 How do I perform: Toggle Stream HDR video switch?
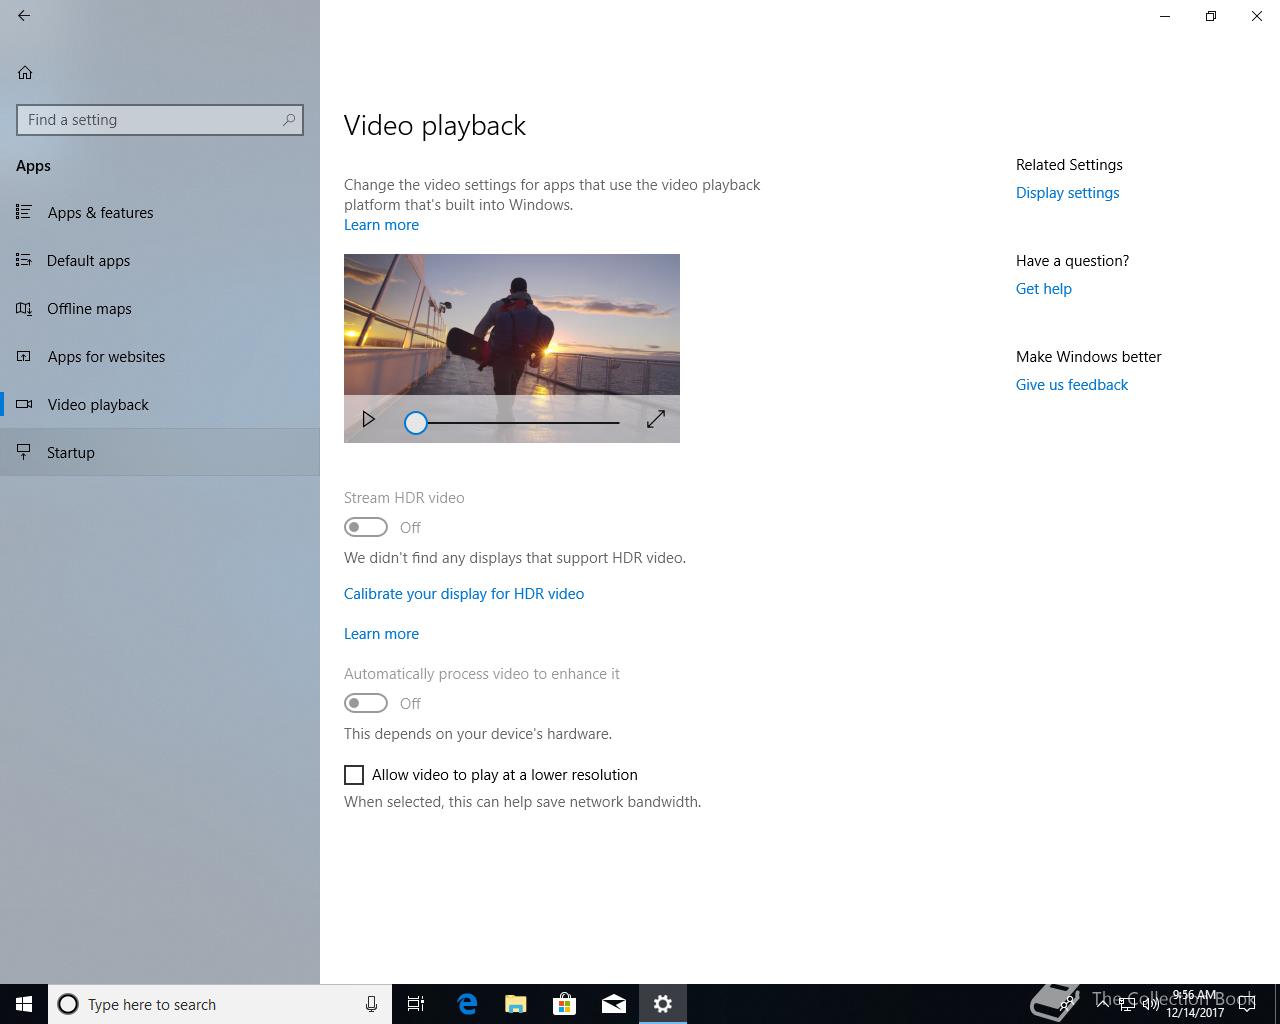[366, 527]
